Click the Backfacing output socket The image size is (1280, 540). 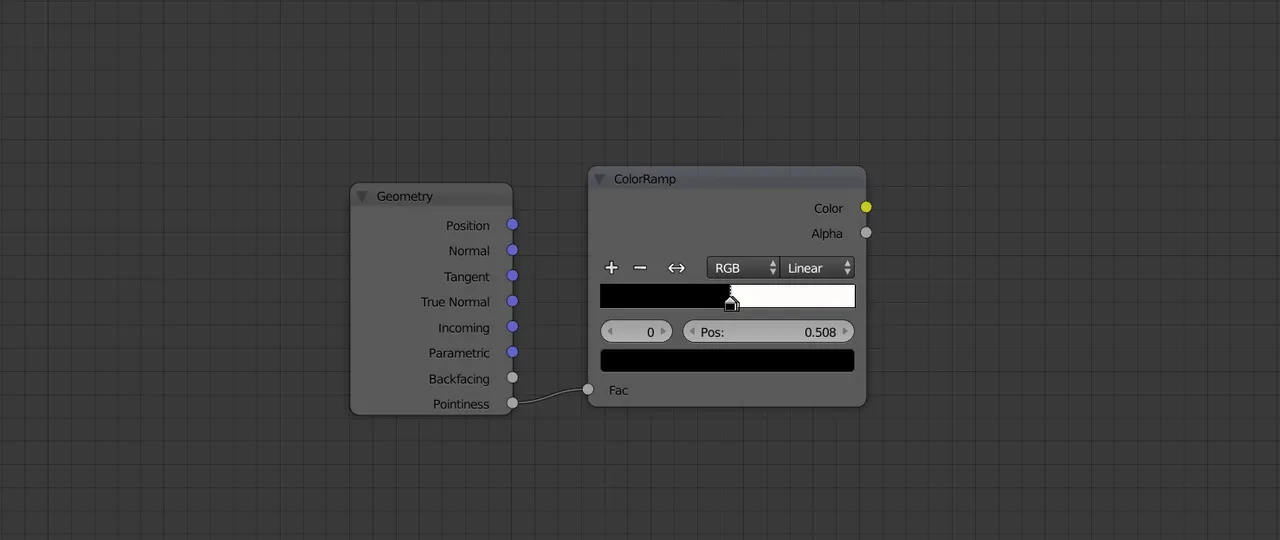coord(512,378)
